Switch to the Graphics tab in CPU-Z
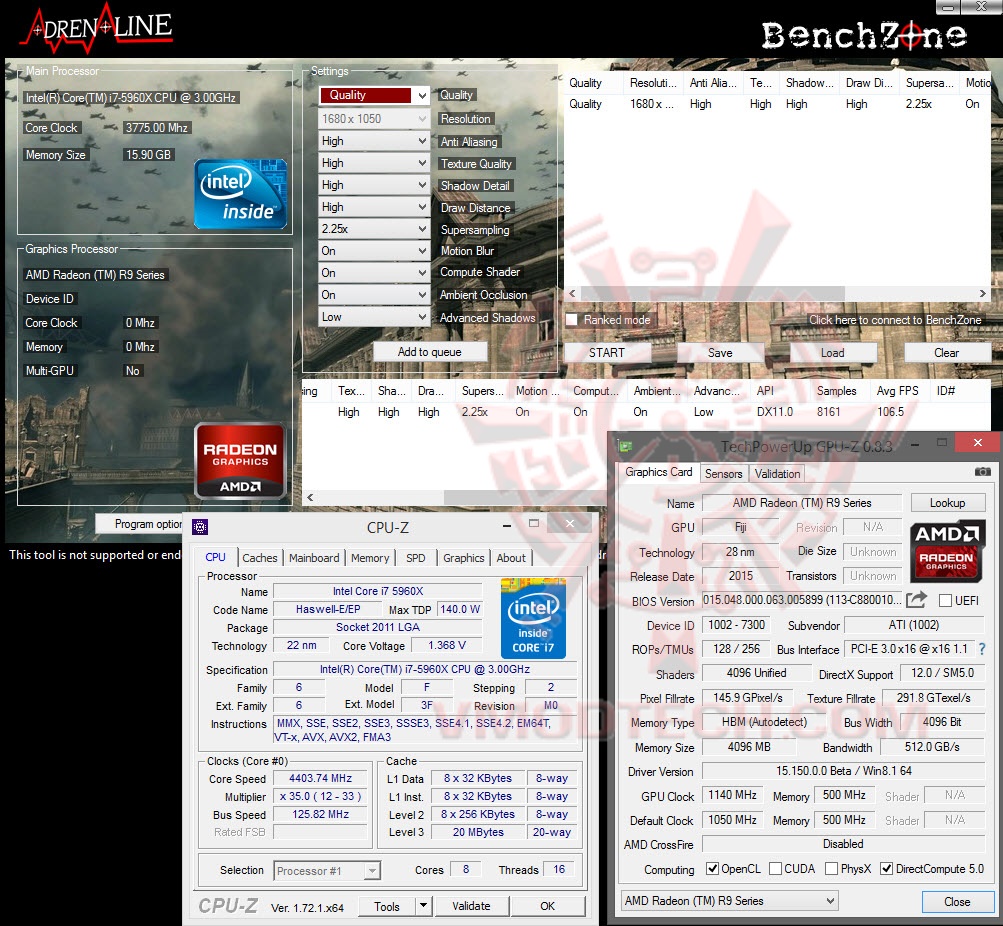This screenshot has width=1003, height=926. click(x=464, y=558)
